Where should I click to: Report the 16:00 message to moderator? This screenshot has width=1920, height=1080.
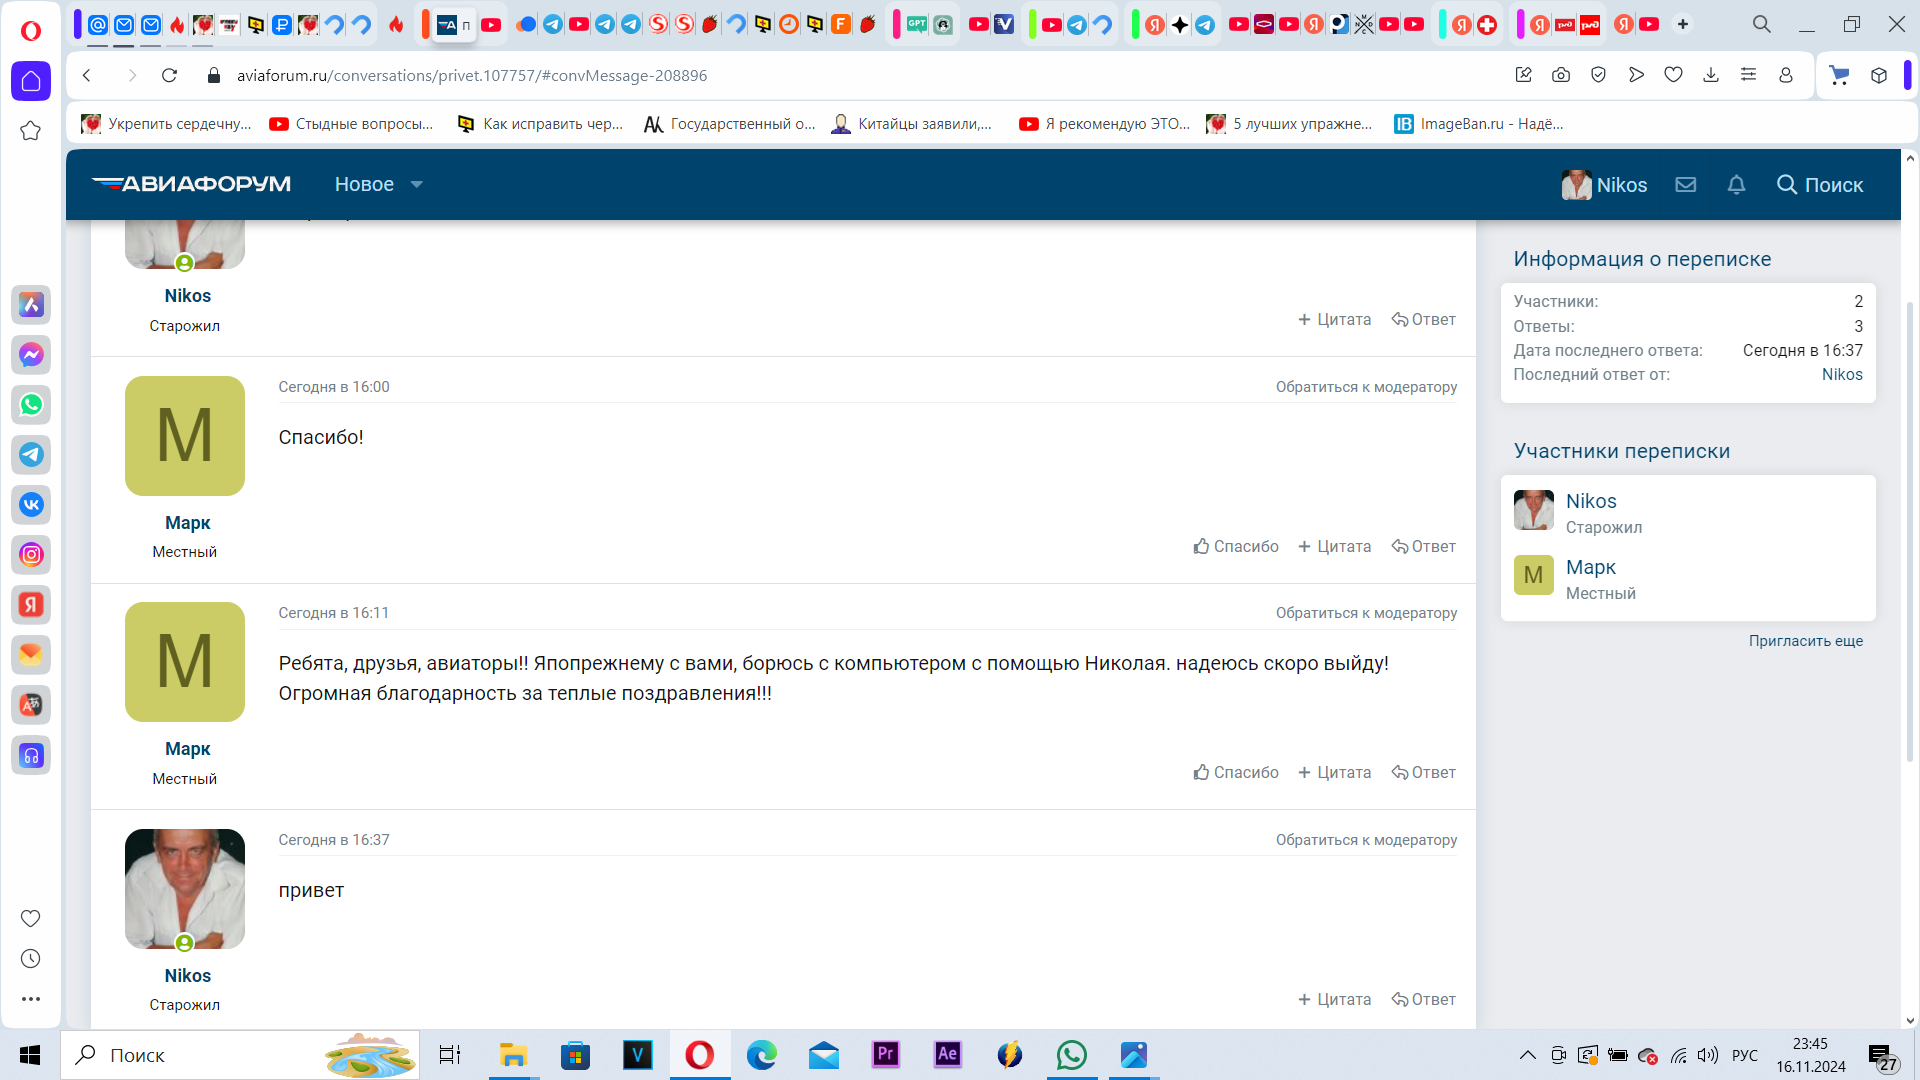[x=1366, y=387]
